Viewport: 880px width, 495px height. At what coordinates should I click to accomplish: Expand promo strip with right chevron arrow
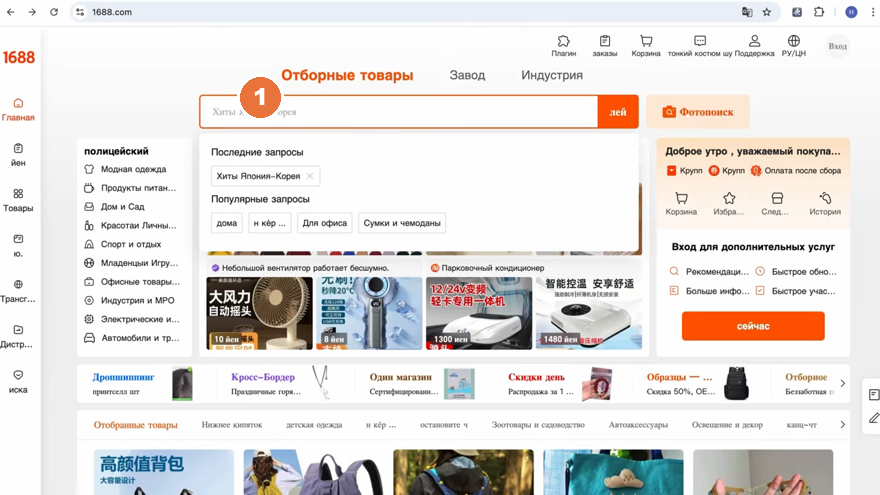click(x=842, y=383)
